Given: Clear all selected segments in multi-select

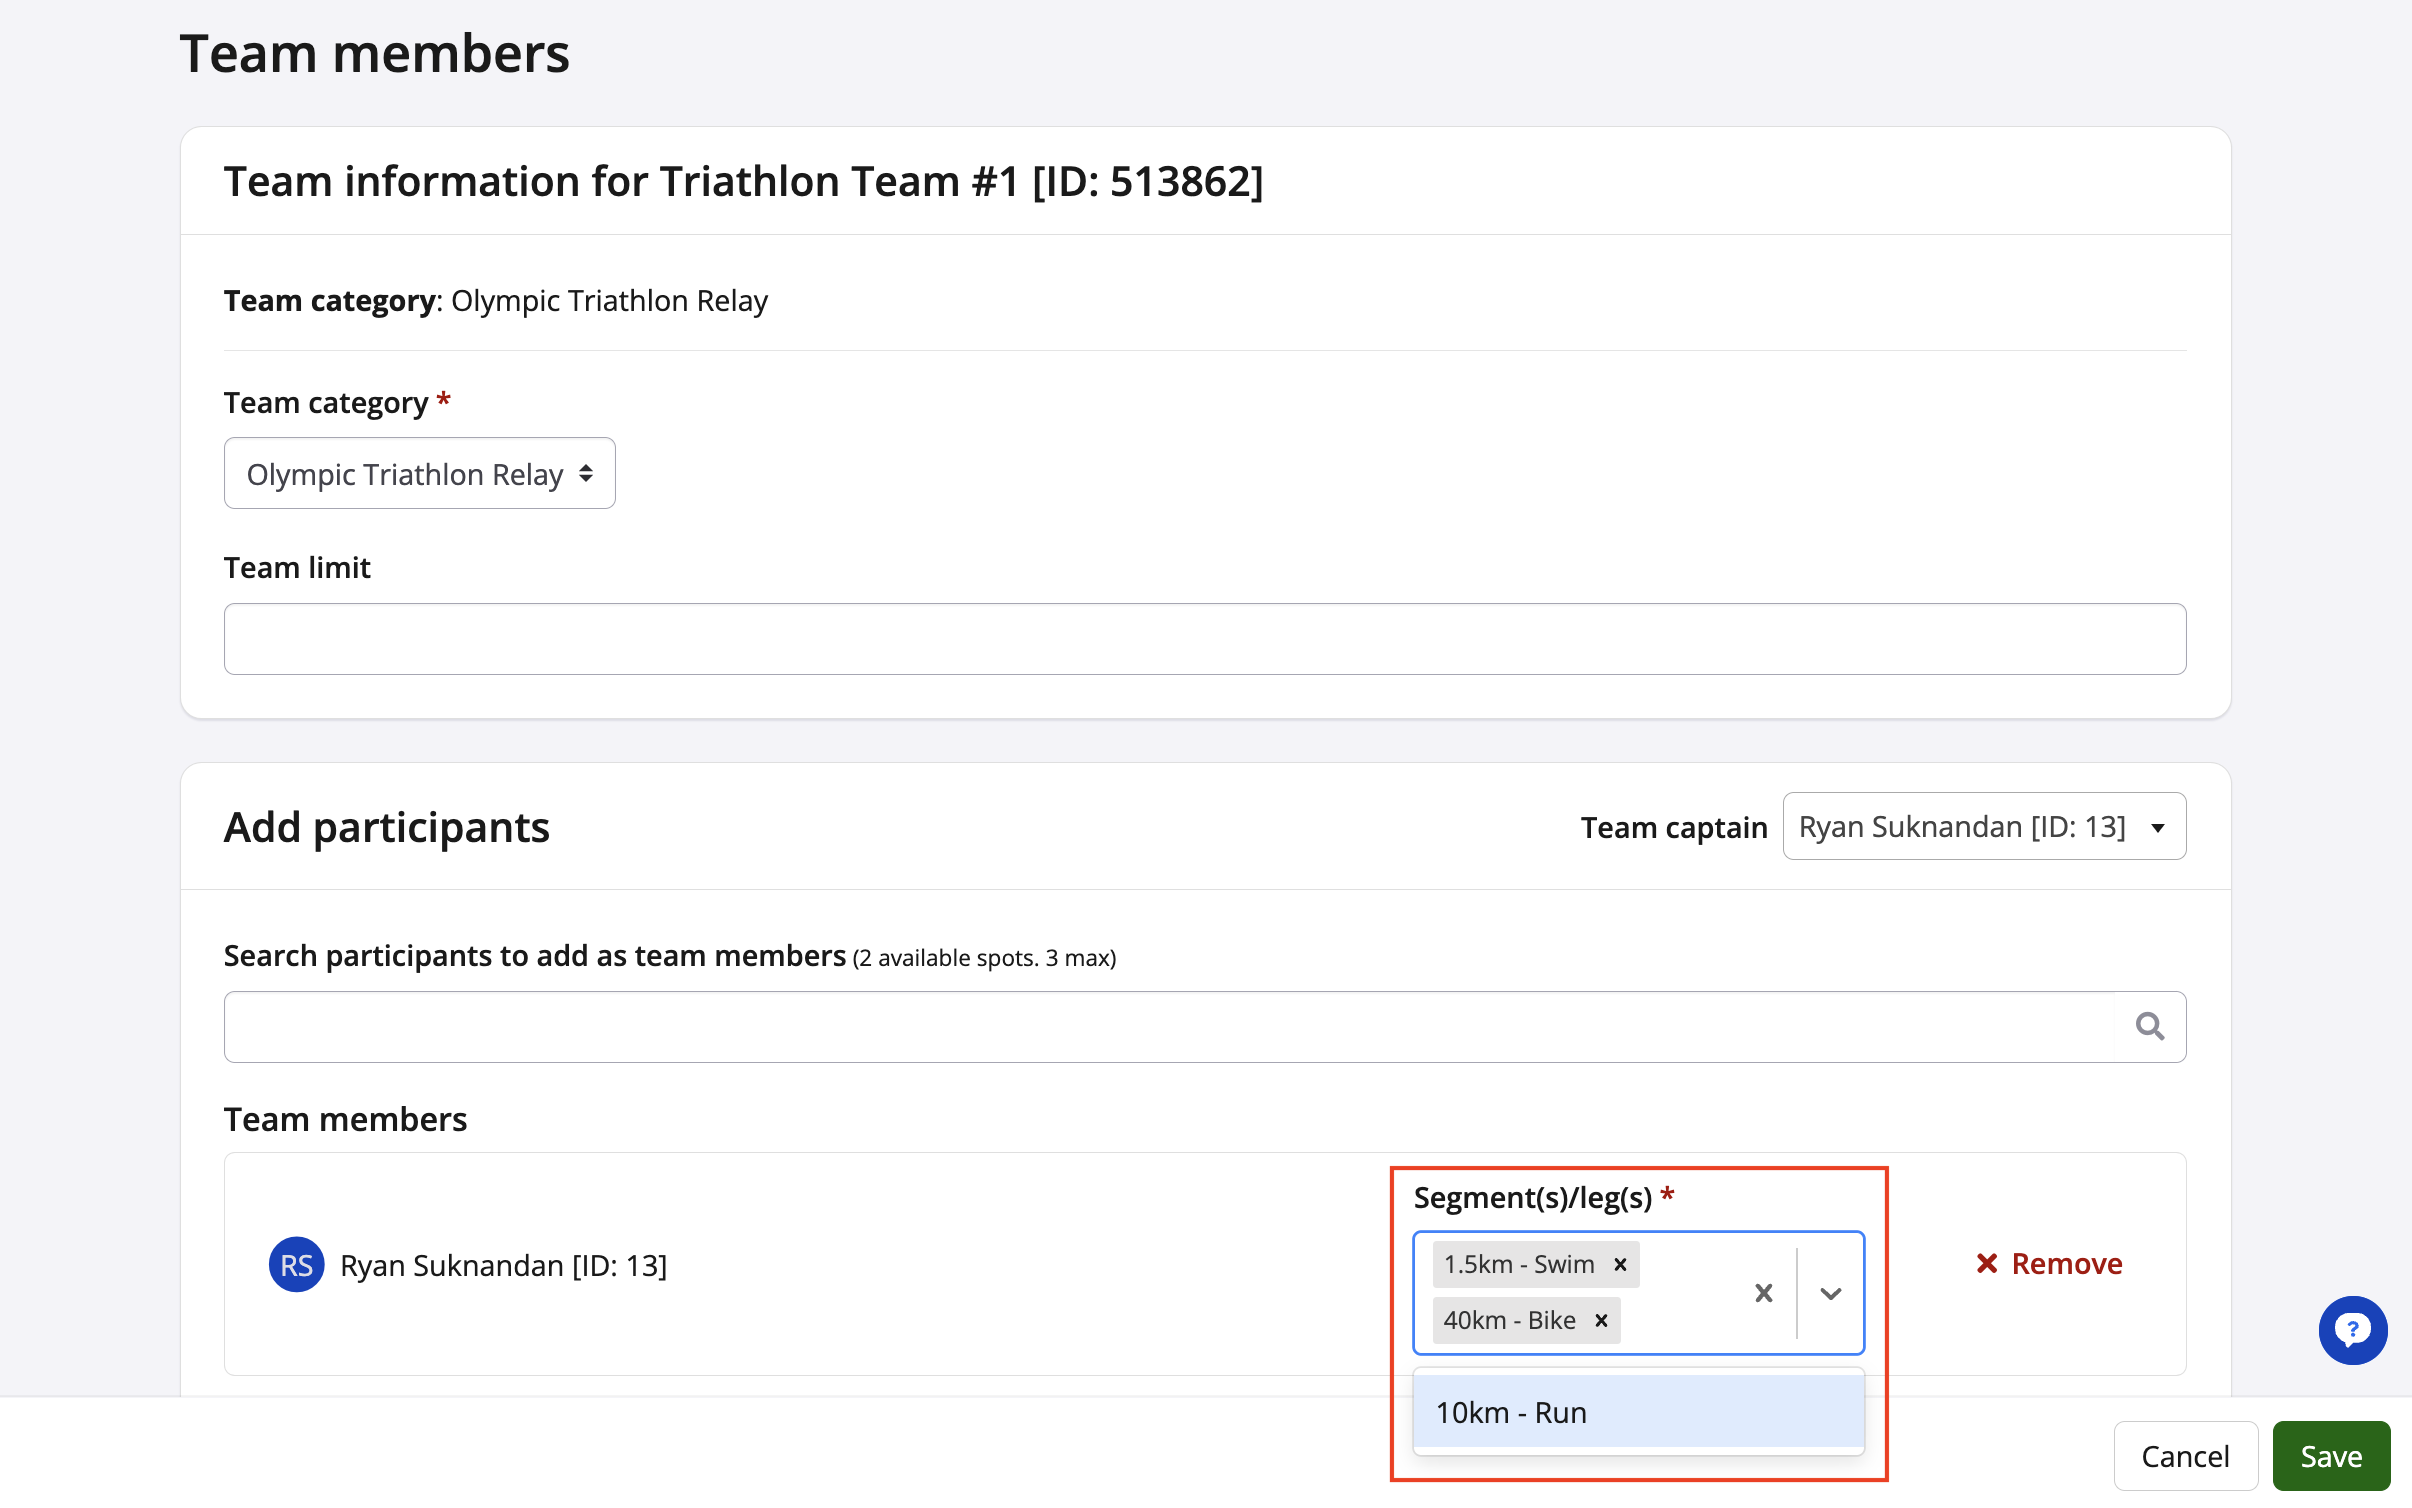Looking at the screenshot, I should tap(1764, 1294).
